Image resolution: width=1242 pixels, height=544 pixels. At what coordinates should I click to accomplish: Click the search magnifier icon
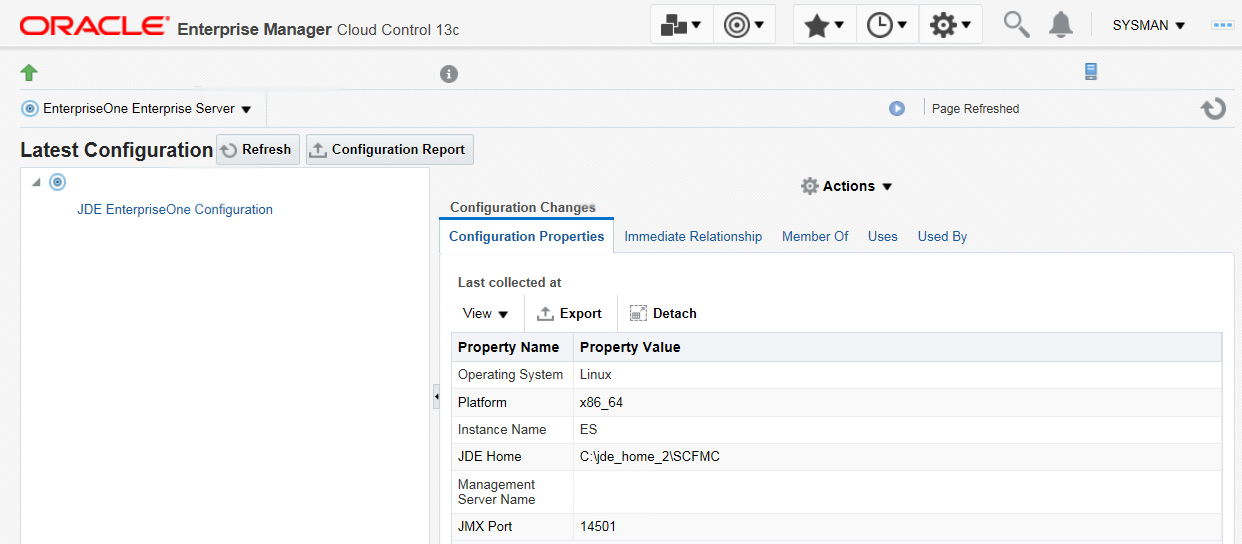[x=1016, y=25]
